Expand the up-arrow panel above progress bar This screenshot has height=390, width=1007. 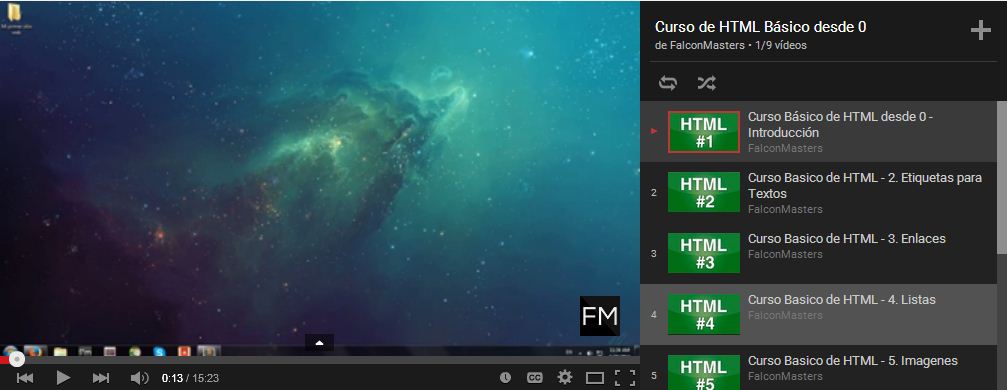(319, 343)
